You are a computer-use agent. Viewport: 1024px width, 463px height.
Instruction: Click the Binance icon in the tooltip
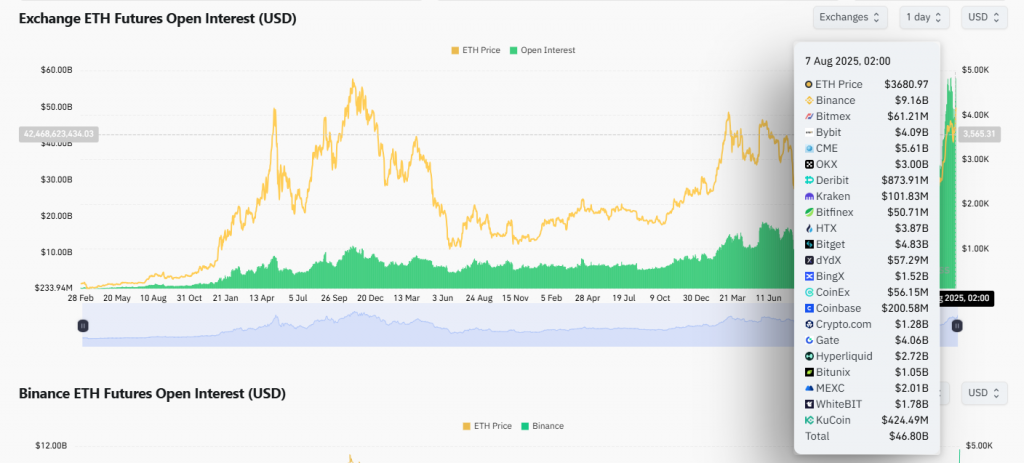(808, 100)
